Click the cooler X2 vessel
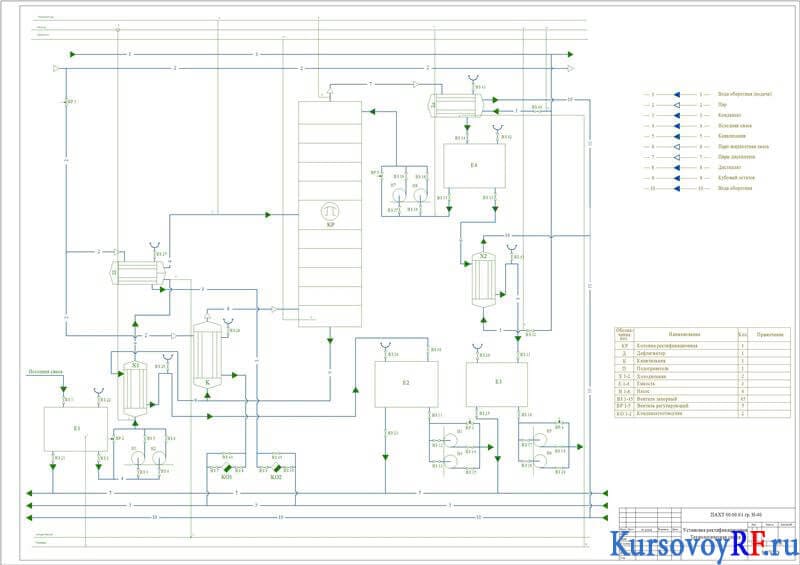 click(x=484, y=280)
